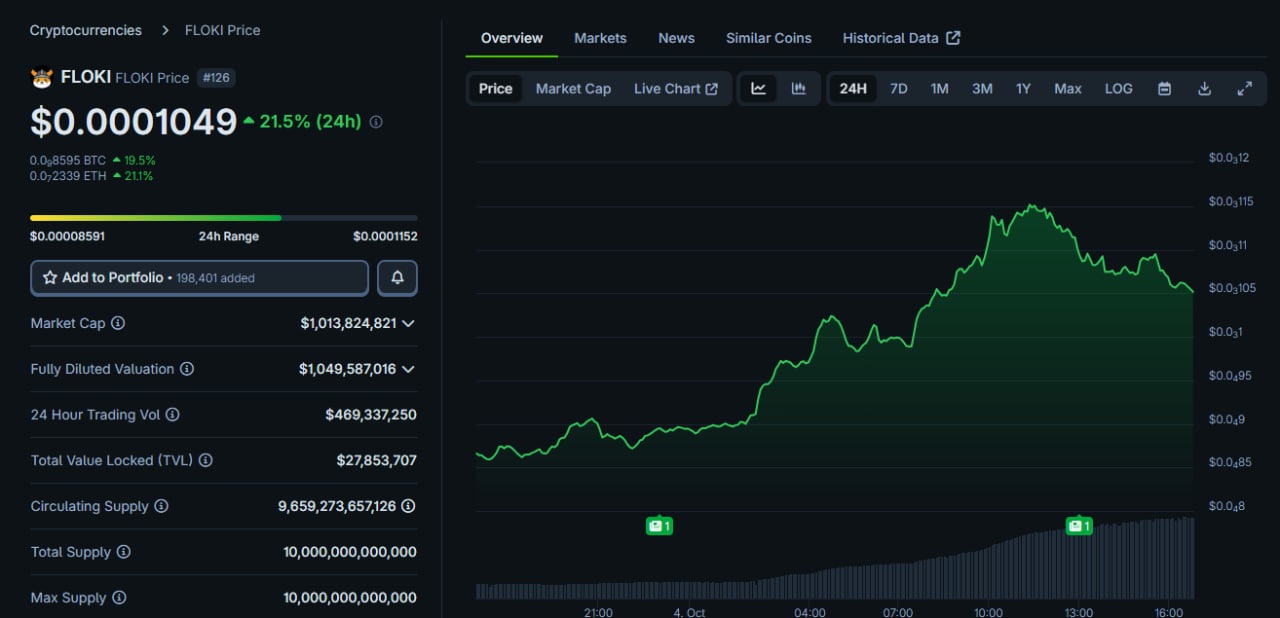Select the 7D time range
This screenshot has height=618, width=1280.
coord(898,89)
